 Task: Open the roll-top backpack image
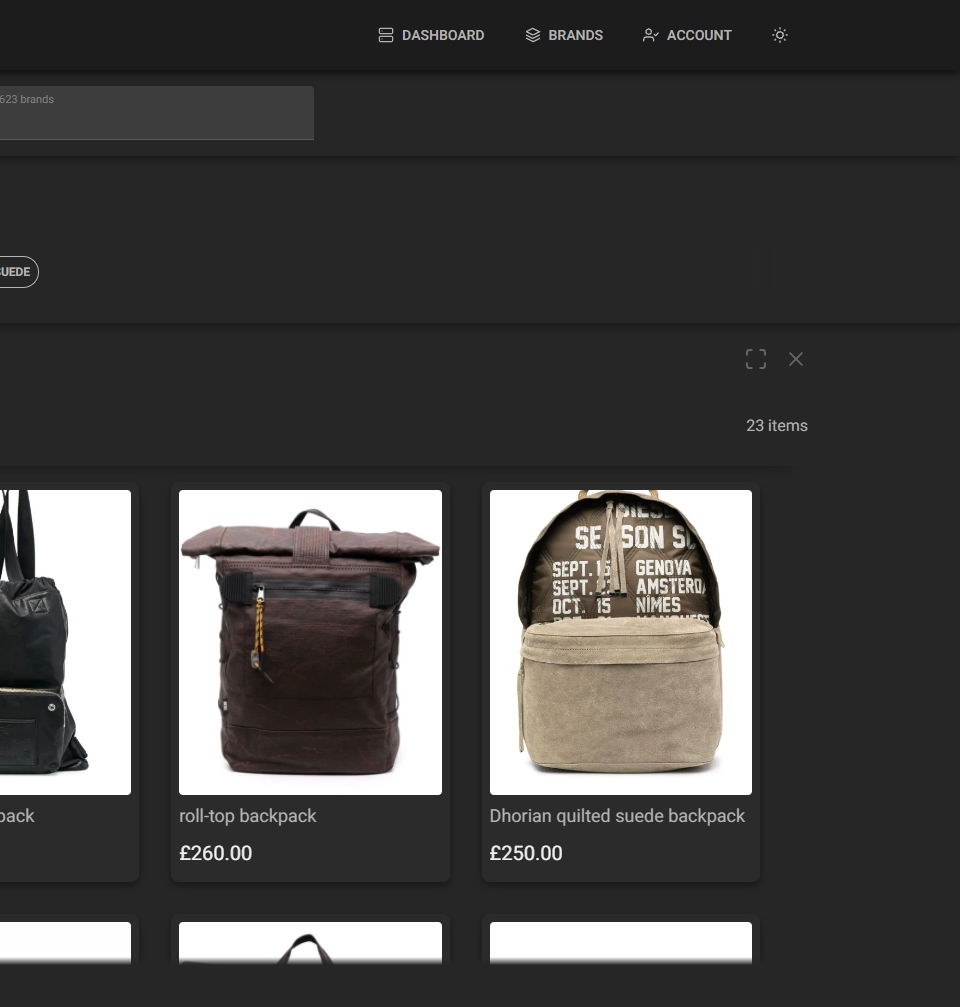[310, 642]
